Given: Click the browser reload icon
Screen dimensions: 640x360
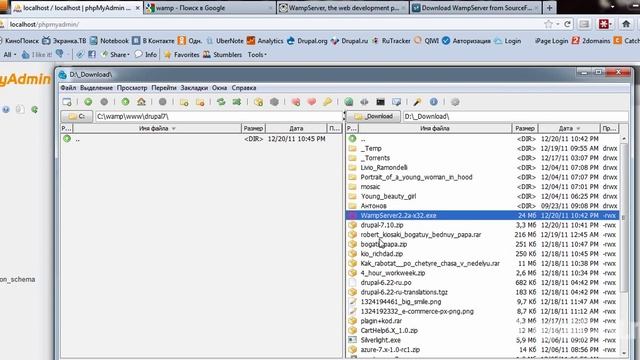Looking at the screenshot, I should [567, 24].
